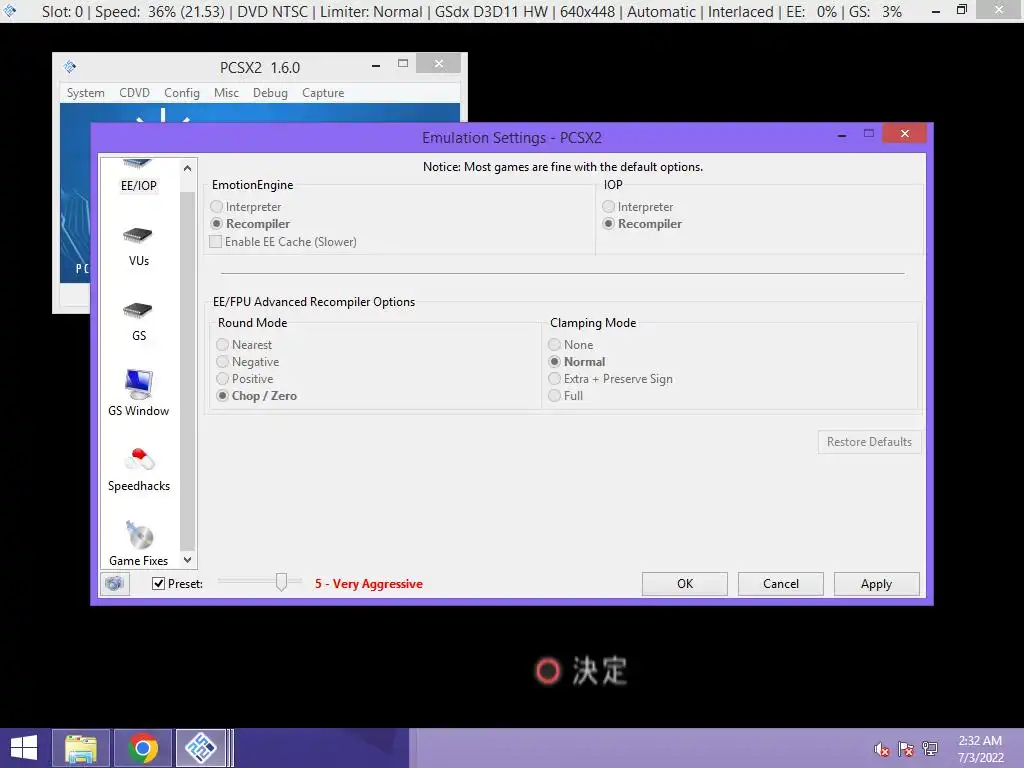
Task: Select the GS chip icon in sidebar
Action: click(138, 310)
